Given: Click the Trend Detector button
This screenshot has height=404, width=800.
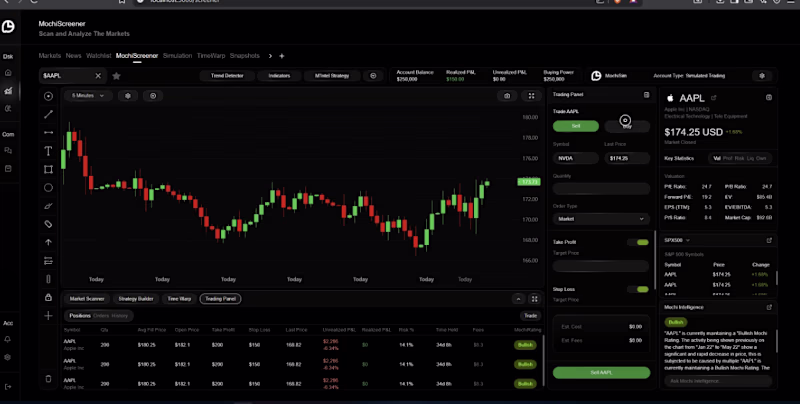Looking at the screenshot, I should tap(227, 75).
